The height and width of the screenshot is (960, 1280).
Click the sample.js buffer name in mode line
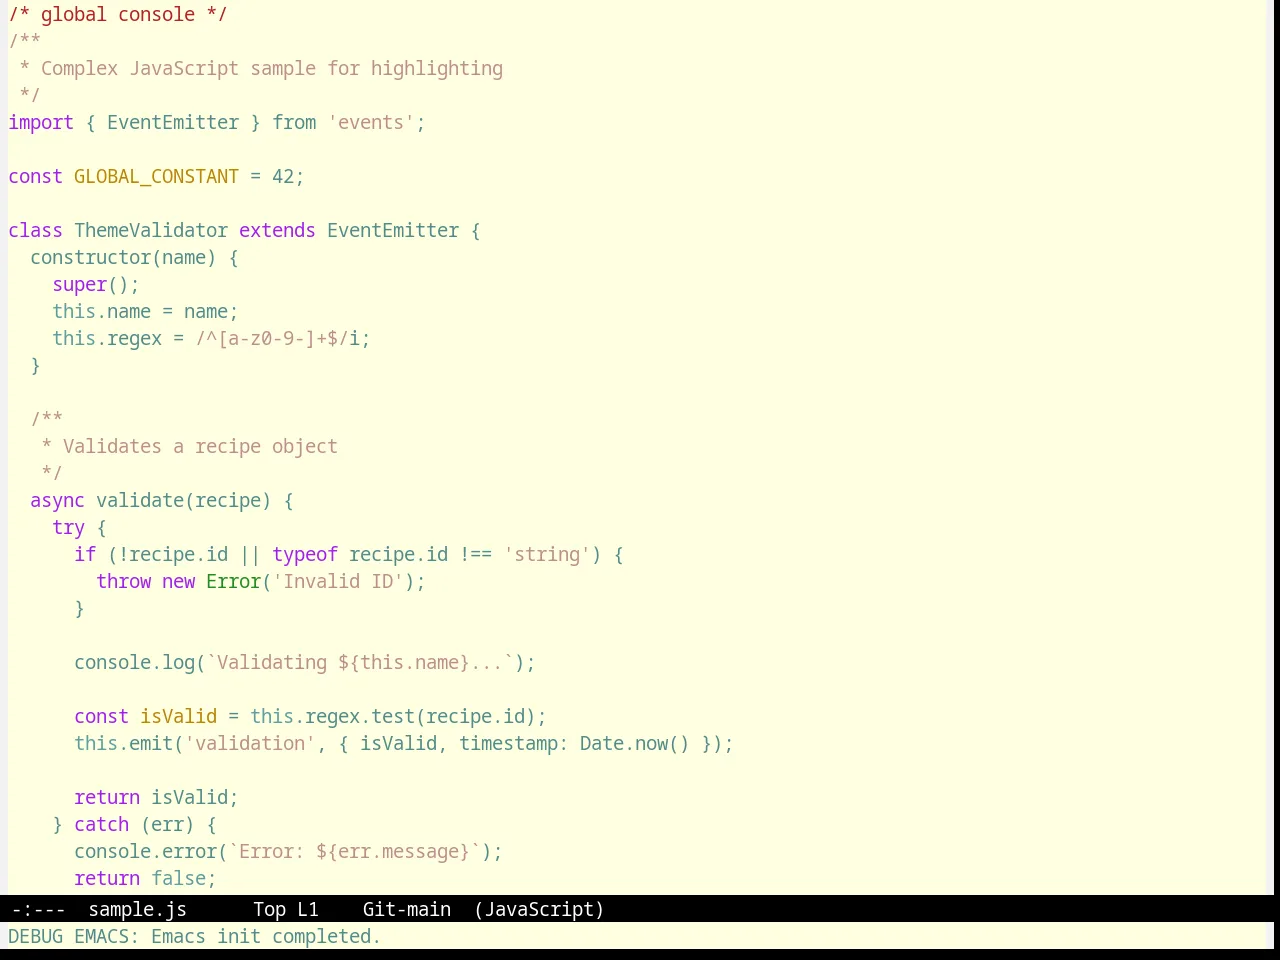coord(137,909)
